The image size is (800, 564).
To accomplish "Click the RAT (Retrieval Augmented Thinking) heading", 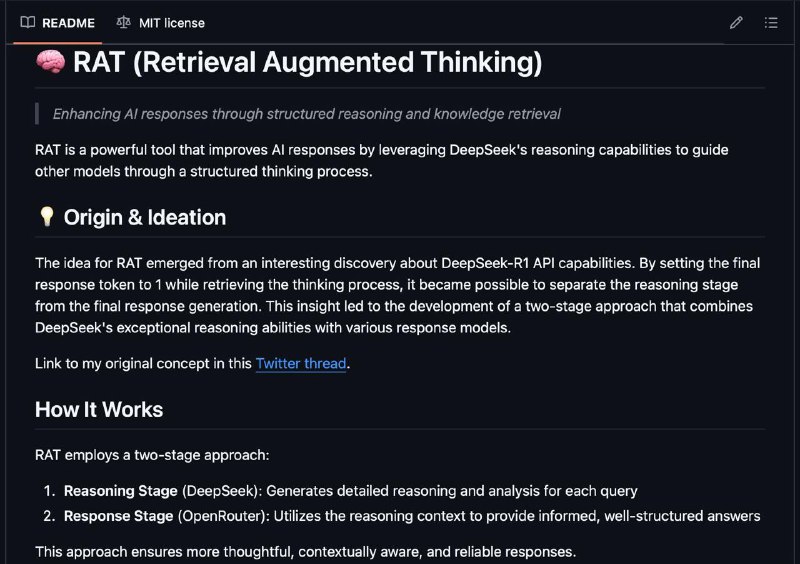I will coord(308,62).
